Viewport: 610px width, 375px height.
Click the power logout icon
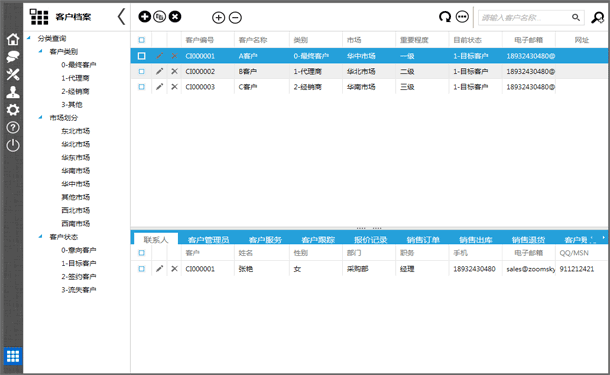[x=13, y=145]
